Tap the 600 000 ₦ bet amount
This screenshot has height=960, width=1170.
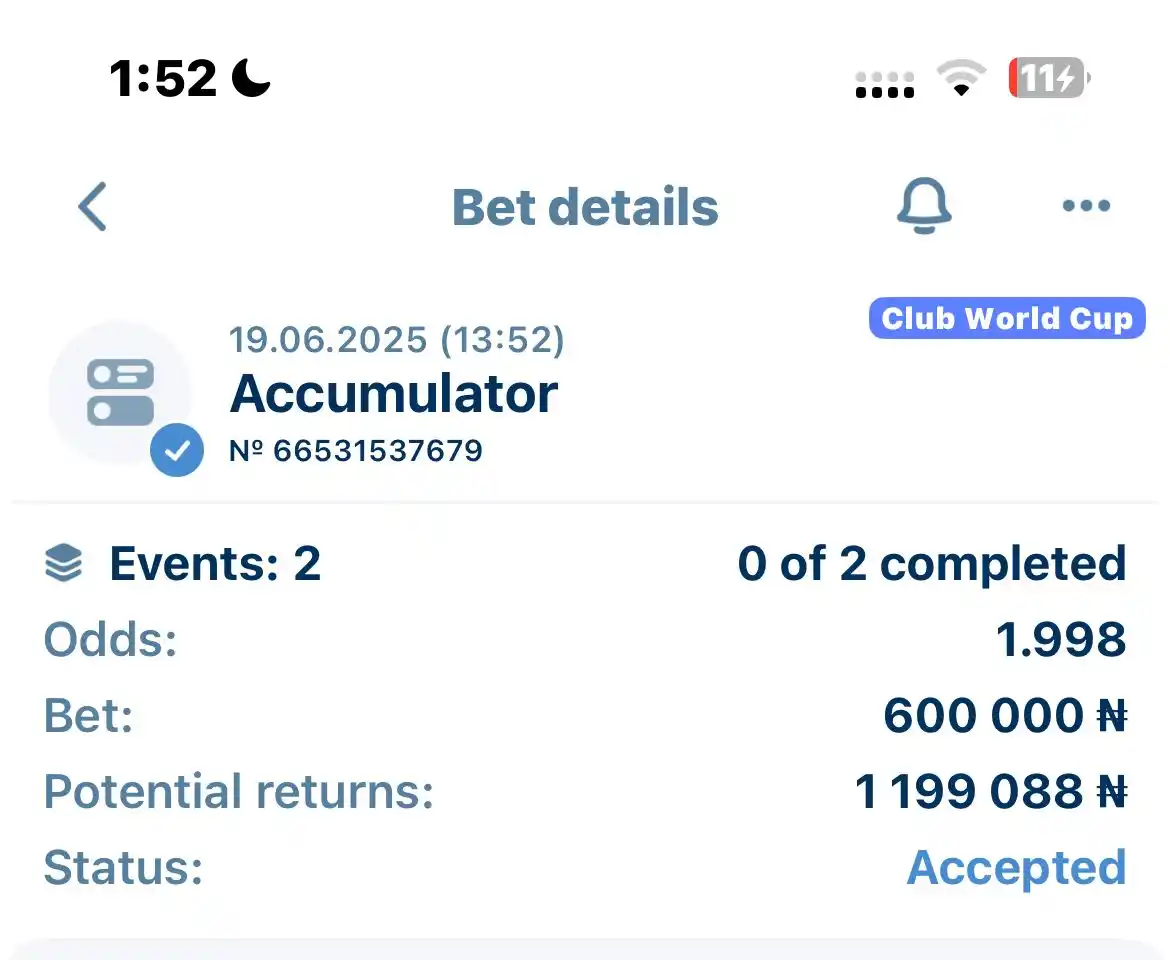coord(1005,715)
